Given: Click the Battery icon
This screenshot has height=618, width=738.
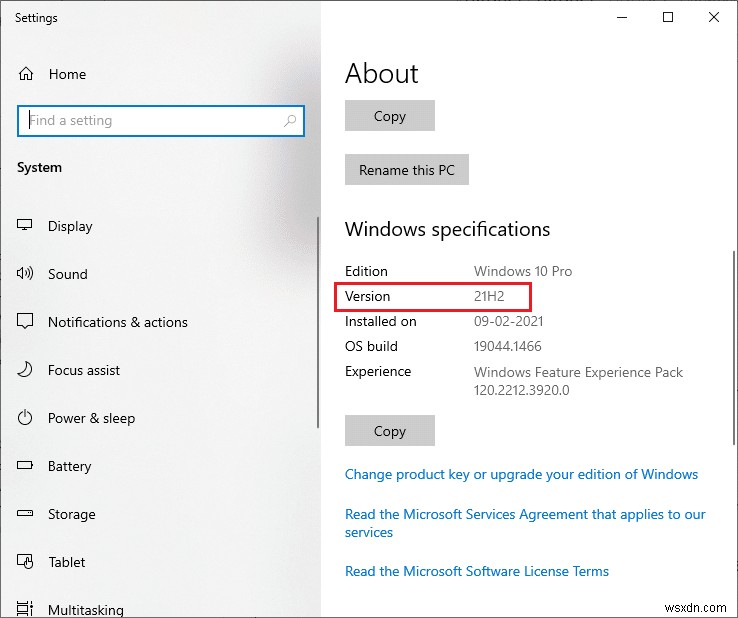Looking at the screenshot, I should pos(24,466).
